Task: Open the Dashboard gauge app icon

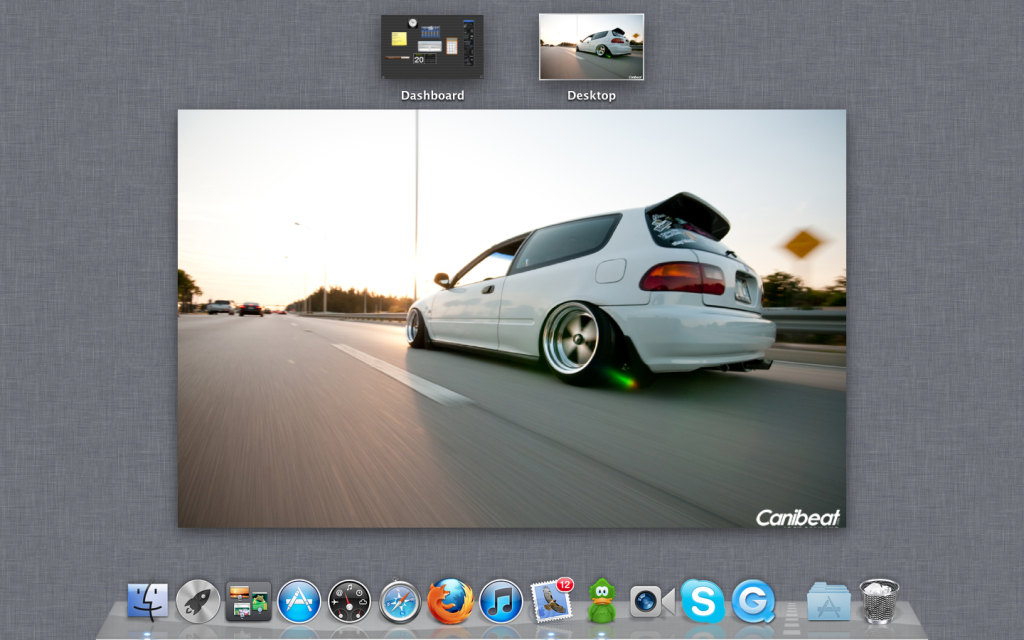Action: tap(348, 602)
